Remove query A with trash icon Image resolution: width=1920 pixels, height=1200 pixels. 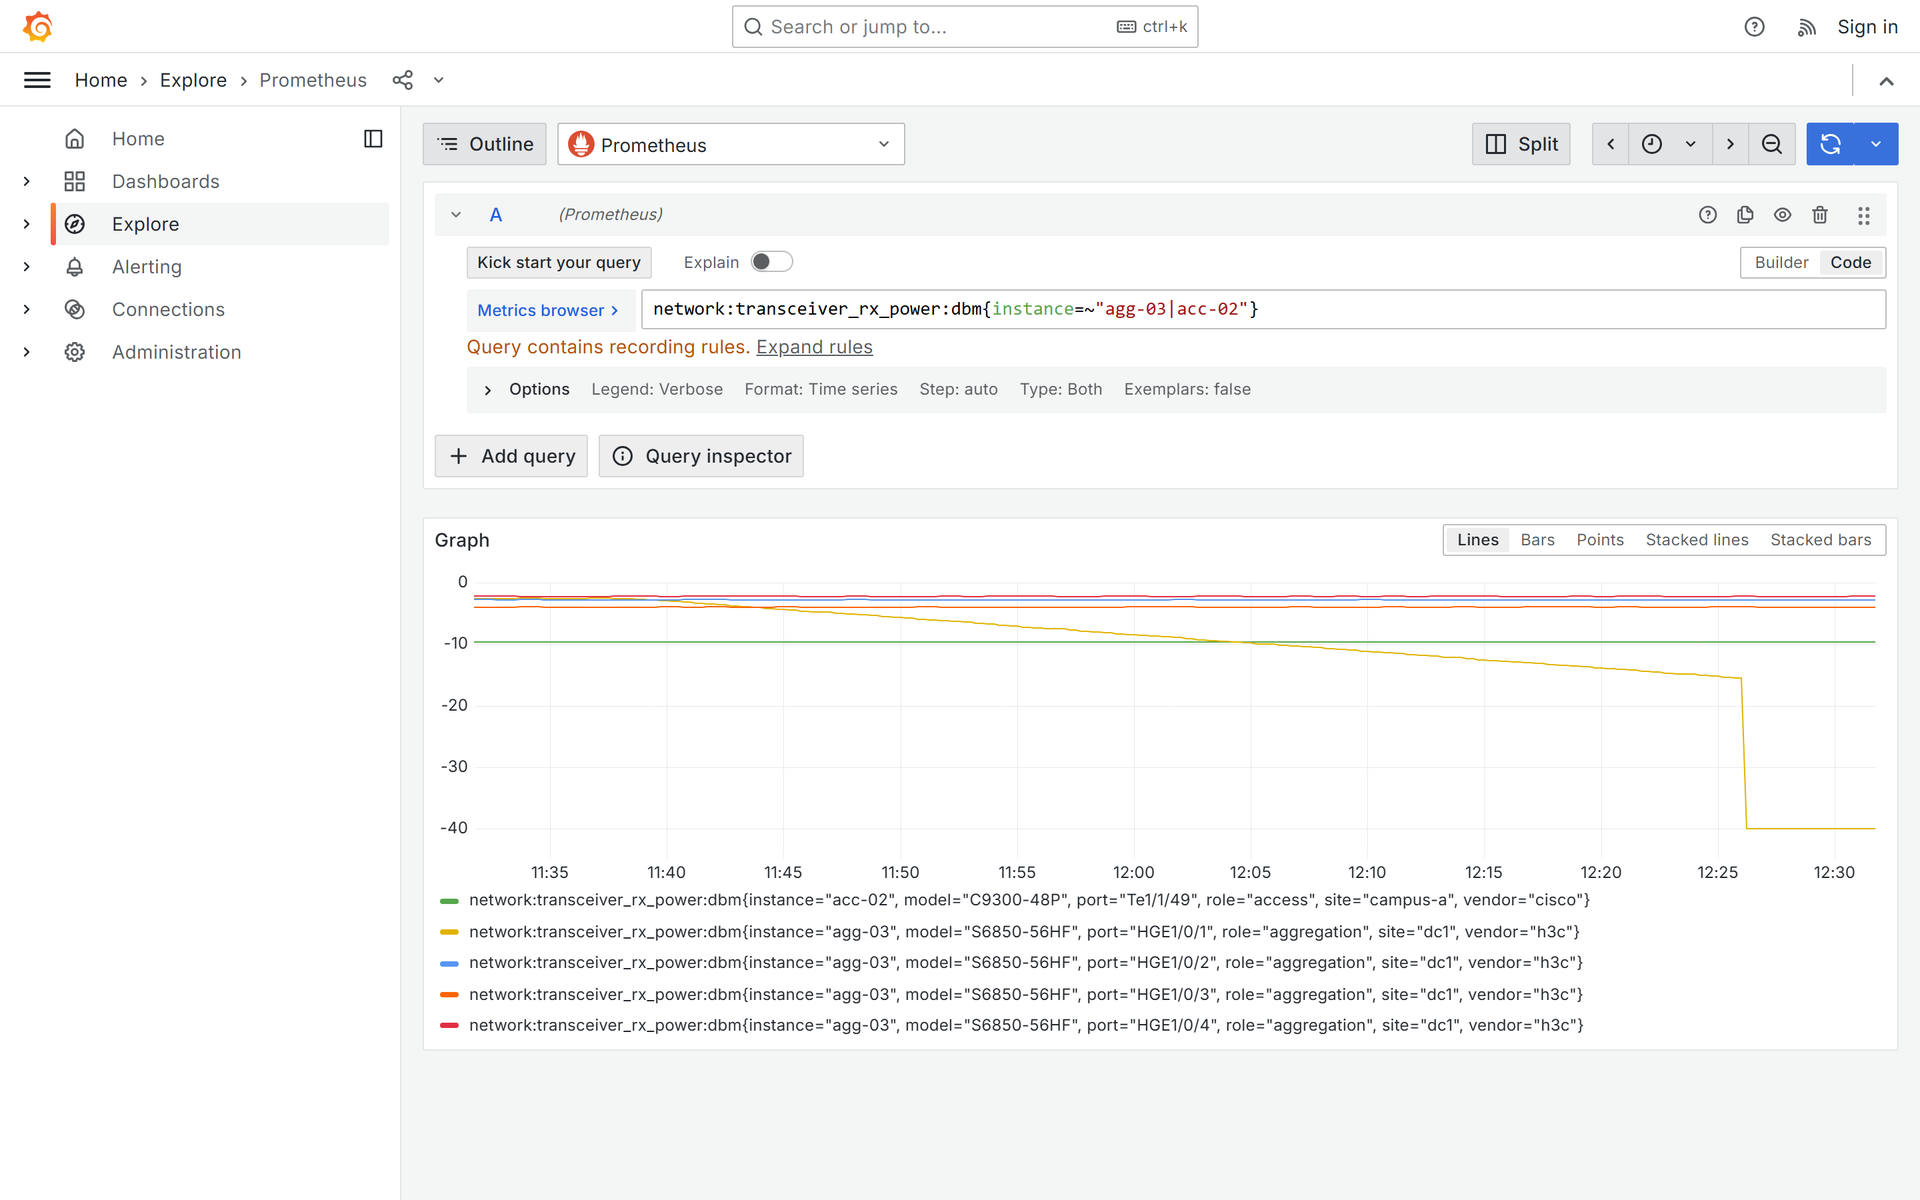(x=1820, y=215)
